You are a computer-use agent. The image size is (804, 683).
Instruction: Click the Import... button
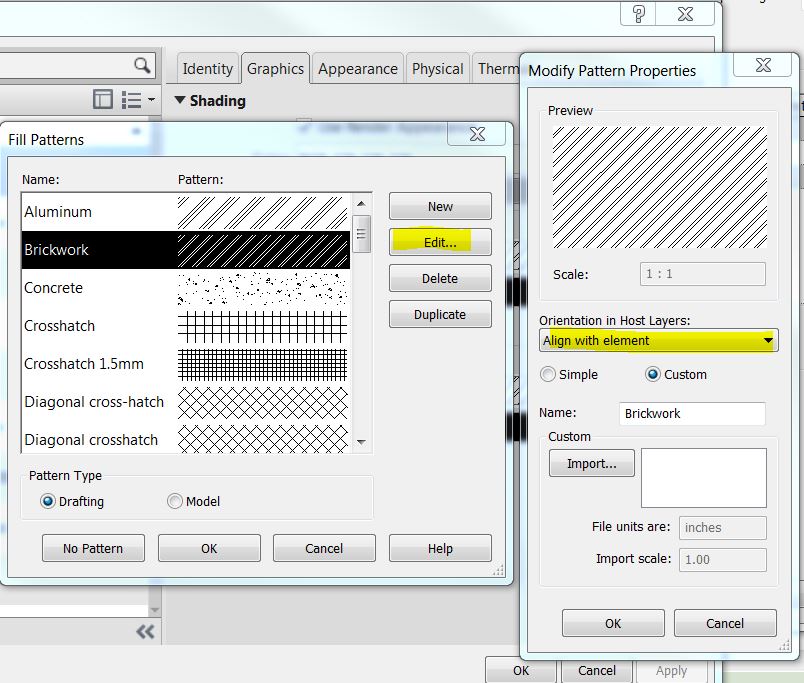[591, 463]
